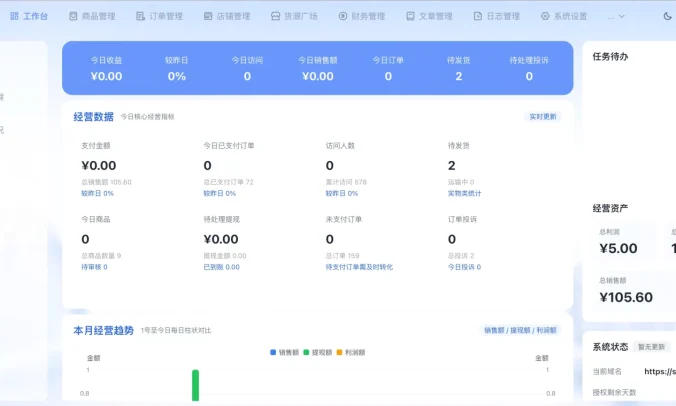Click 今日投诉 0 link
This screenshot has width=676, height=406.
coord(464,267)
